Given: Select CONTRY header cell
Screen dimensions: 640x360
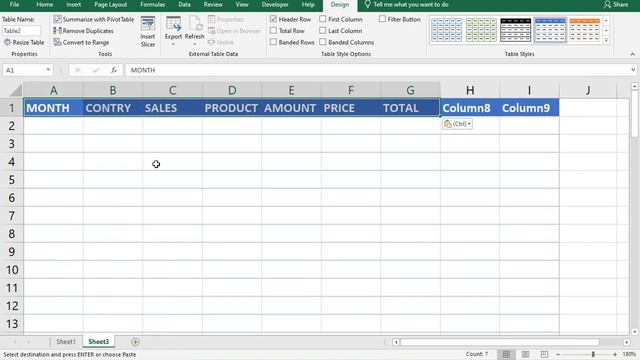Looking at the screenshot, I should pos(113,108).
